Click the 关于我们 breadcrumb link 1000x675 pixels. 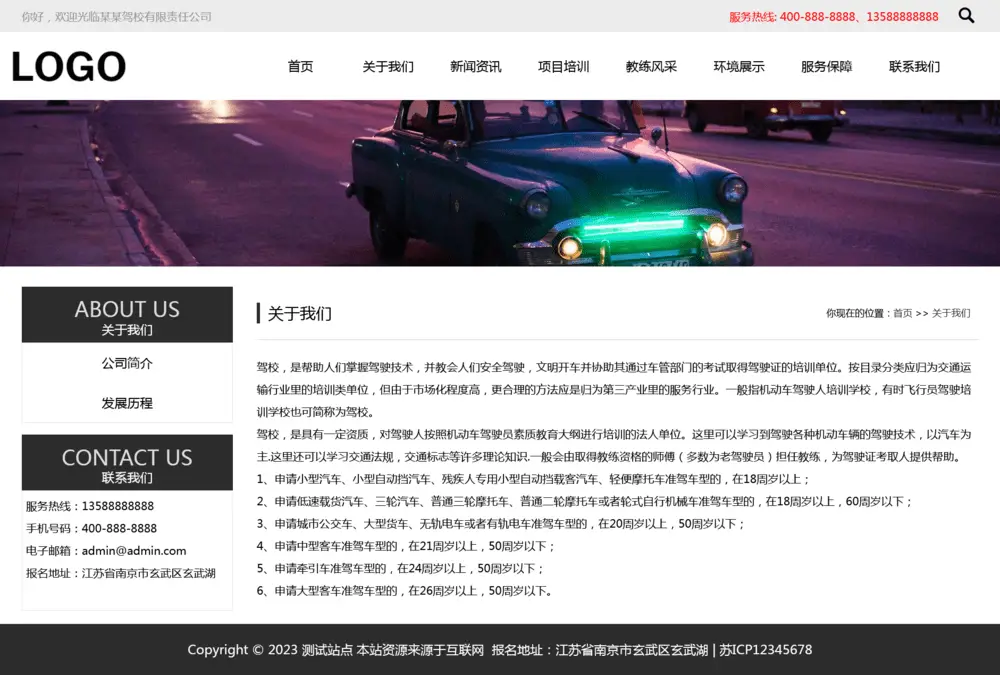(950, 313)
